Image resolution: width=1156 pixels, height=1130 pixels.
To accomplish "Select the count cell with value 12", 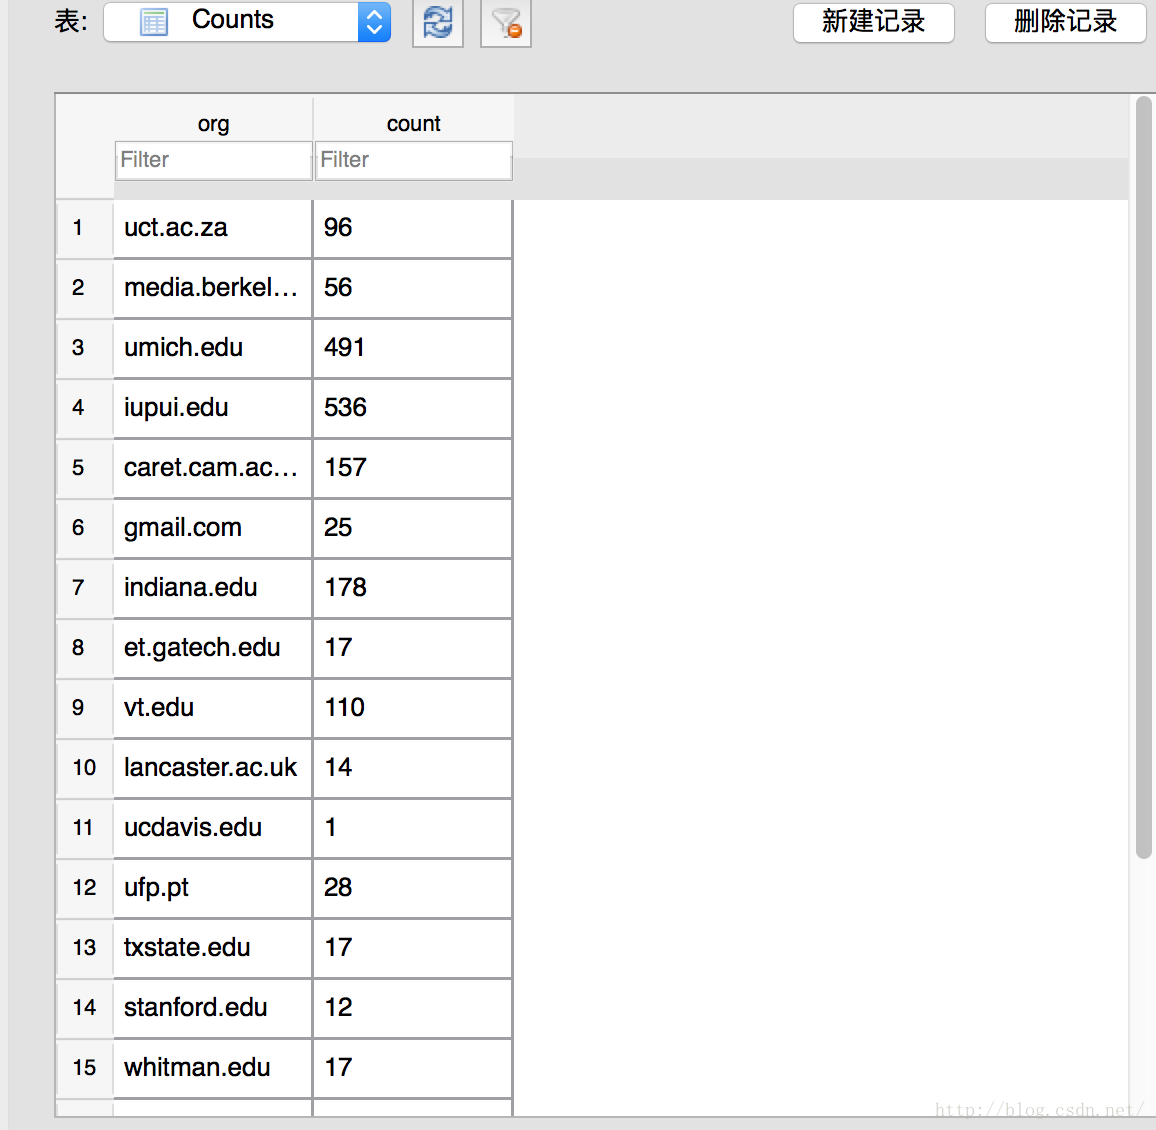I will 413,1008.
